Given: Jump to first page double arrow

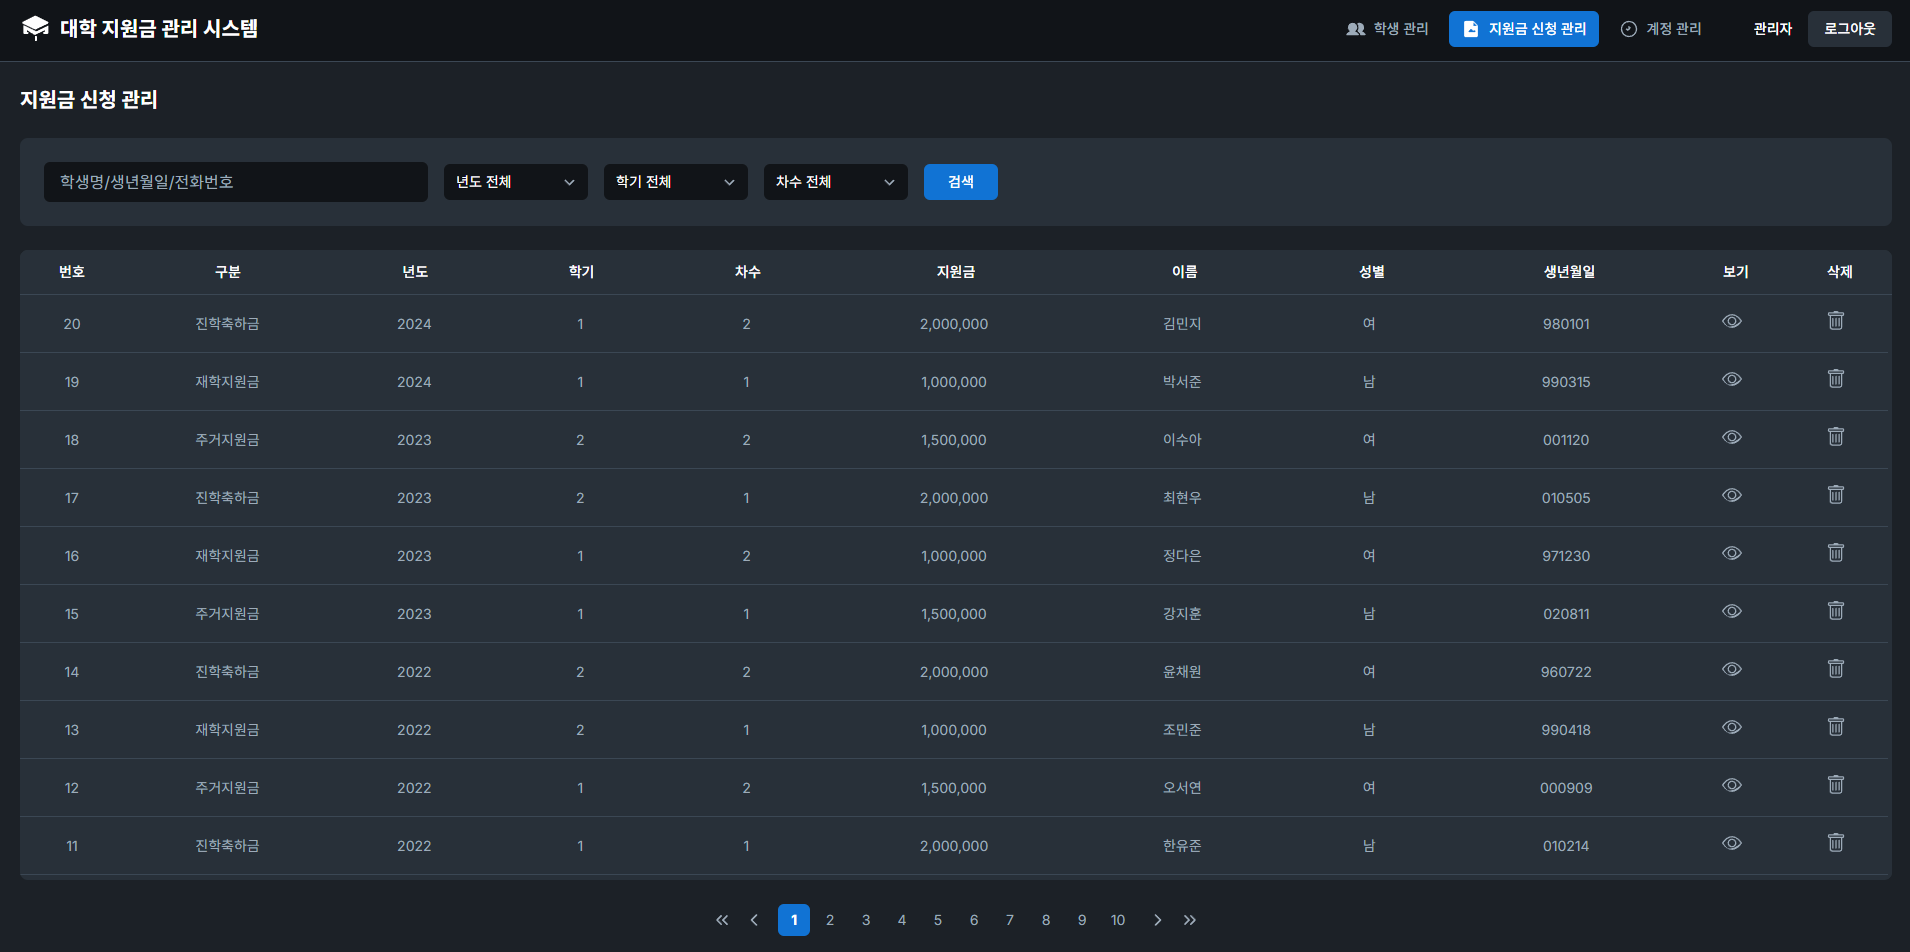Looking at the screenshot, I should point(722,920).
